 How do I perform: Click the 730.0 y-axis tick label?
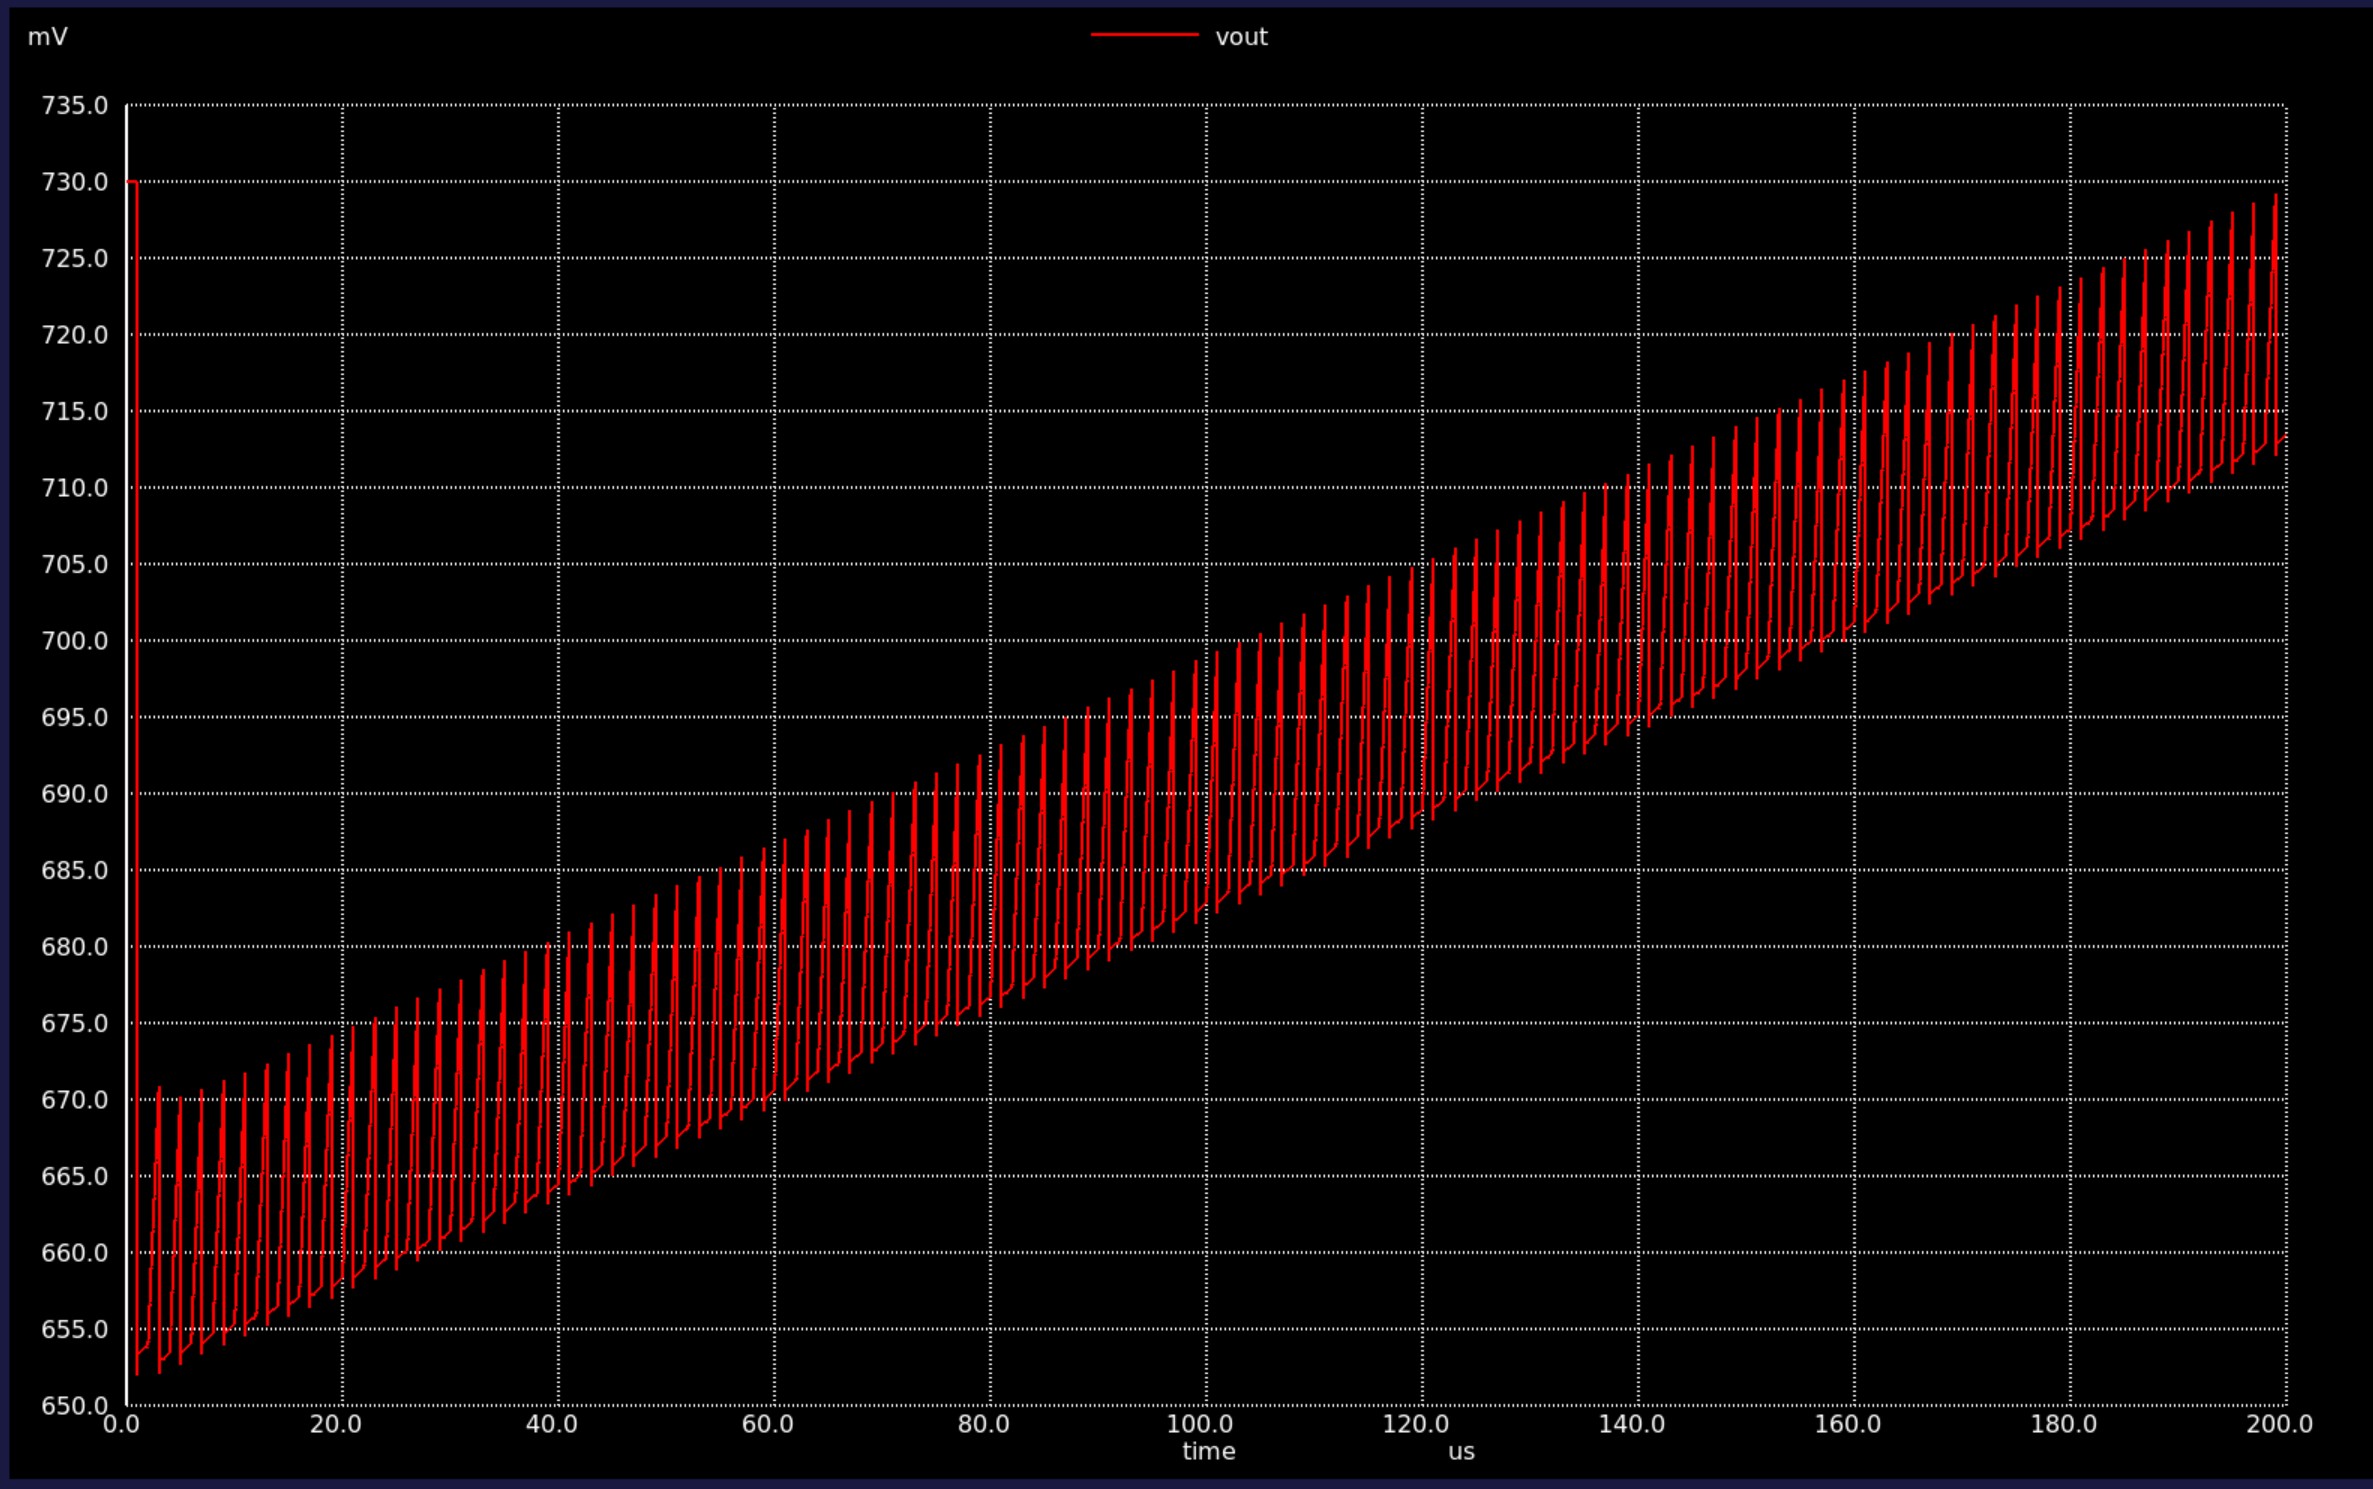tap(74, 182)
